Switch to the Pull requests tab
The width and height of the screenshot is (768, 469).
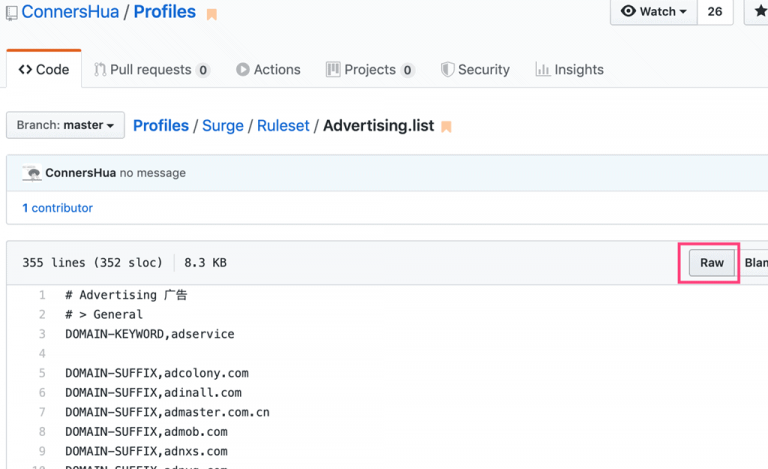click(151, 70)
